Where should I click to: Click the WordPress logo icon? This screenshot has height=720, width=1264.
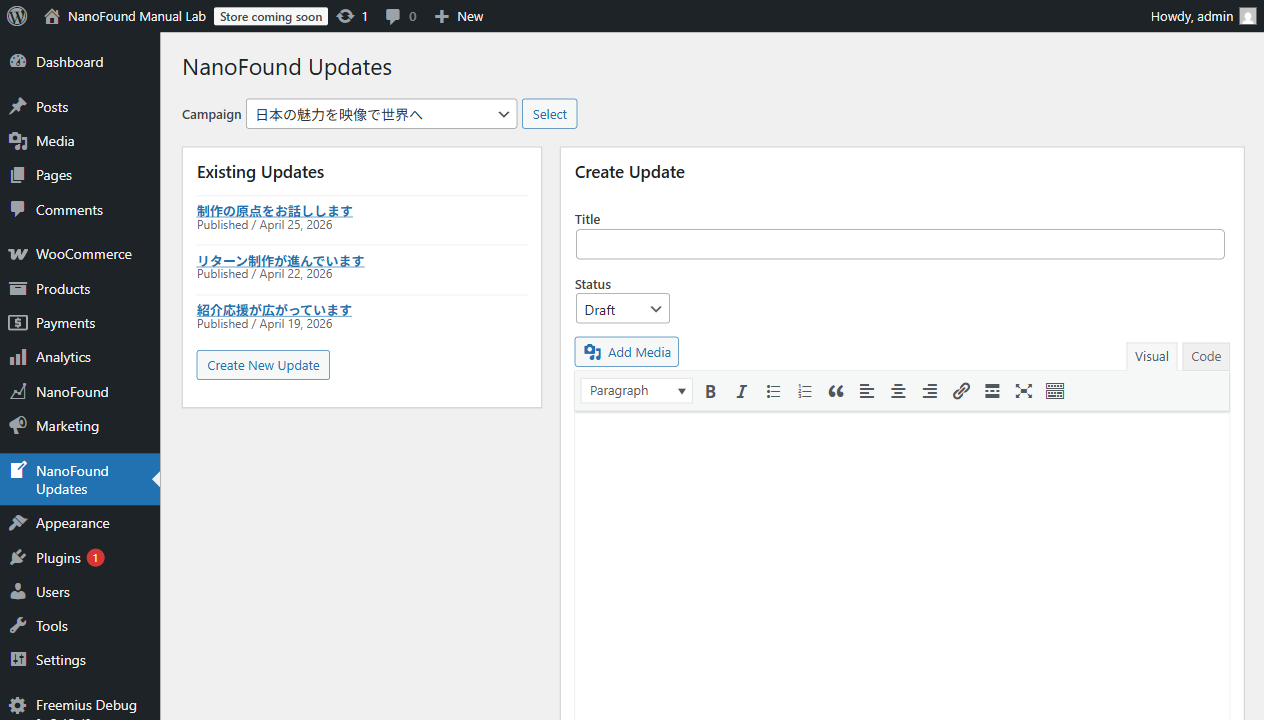pos(17,16)
